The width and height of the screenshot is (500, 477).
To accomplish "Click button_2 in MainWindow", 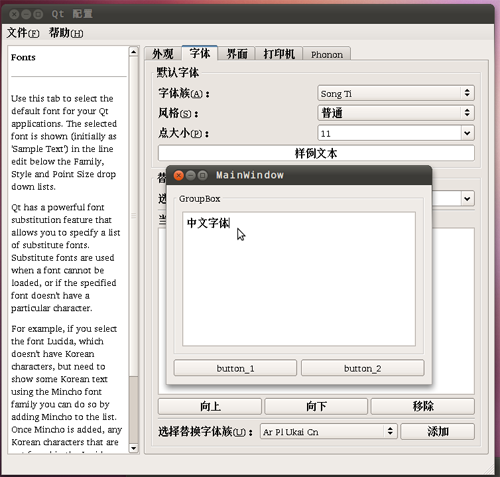I will point(363,368).
